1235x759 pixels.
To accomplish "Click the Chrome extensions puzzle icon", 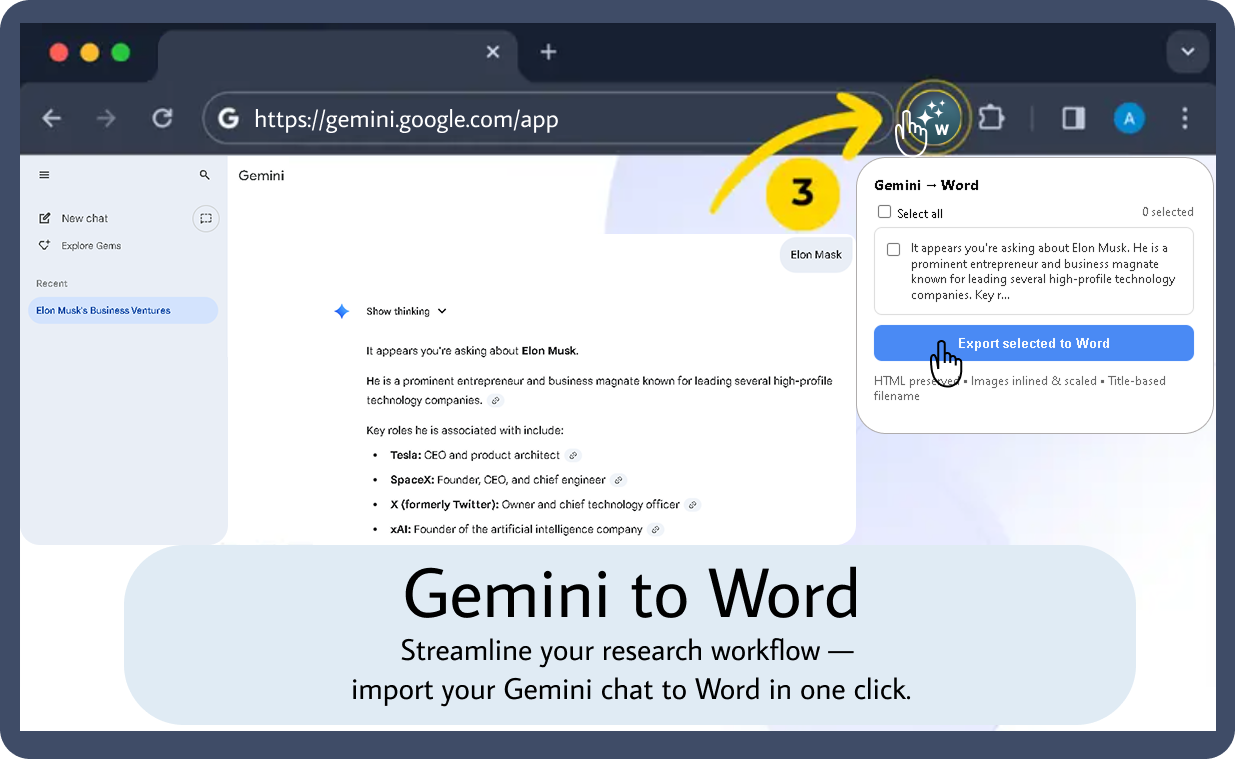I will pyautogui.click(x=991, y=118).
